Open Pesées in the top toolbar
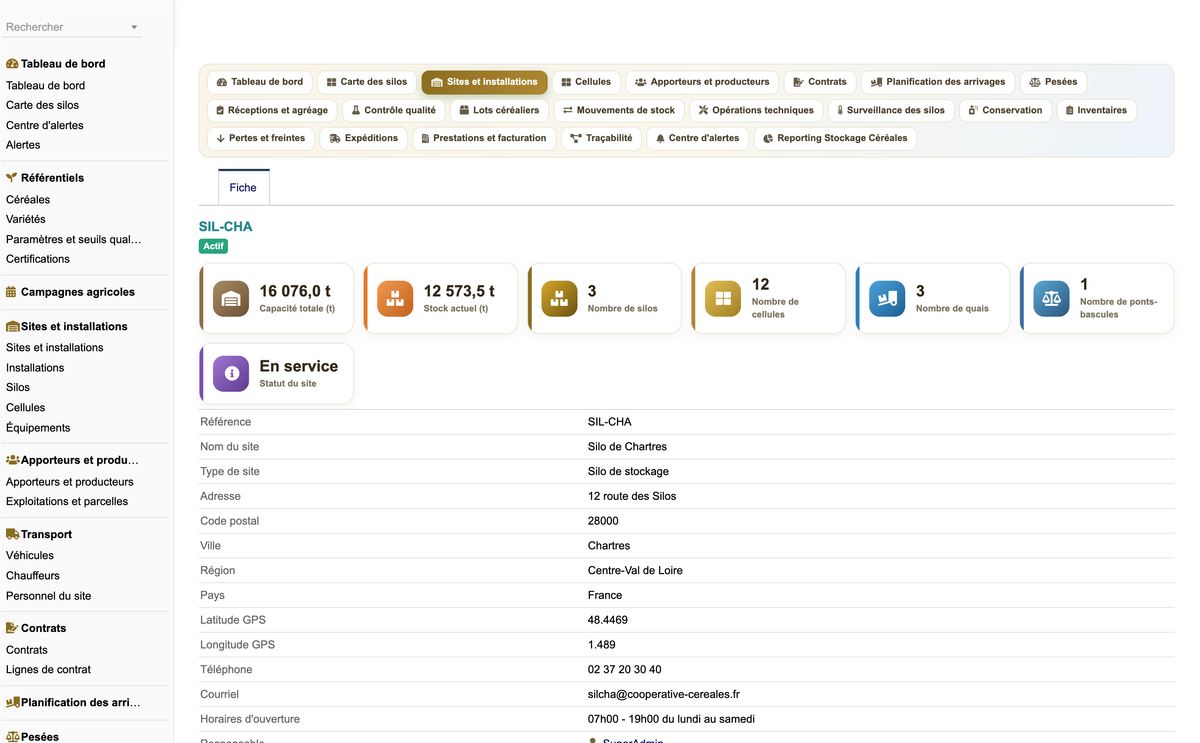This screenshot has height=743, width=1200. tap(1053, 82)
